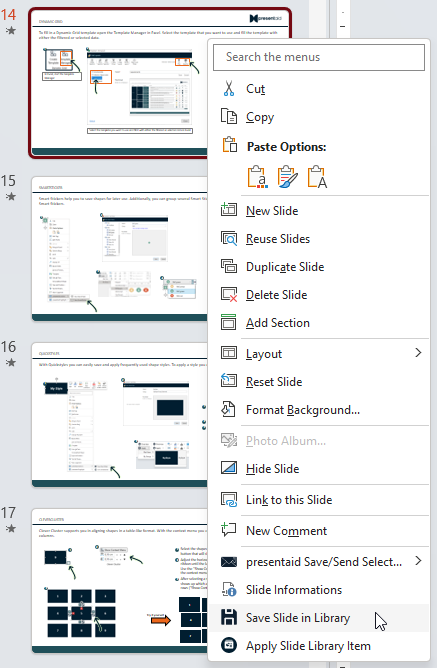The width and height of the screenshot is (437, 668).
Task: Click the Link to this Slide icon
Action: pos(229,499)
